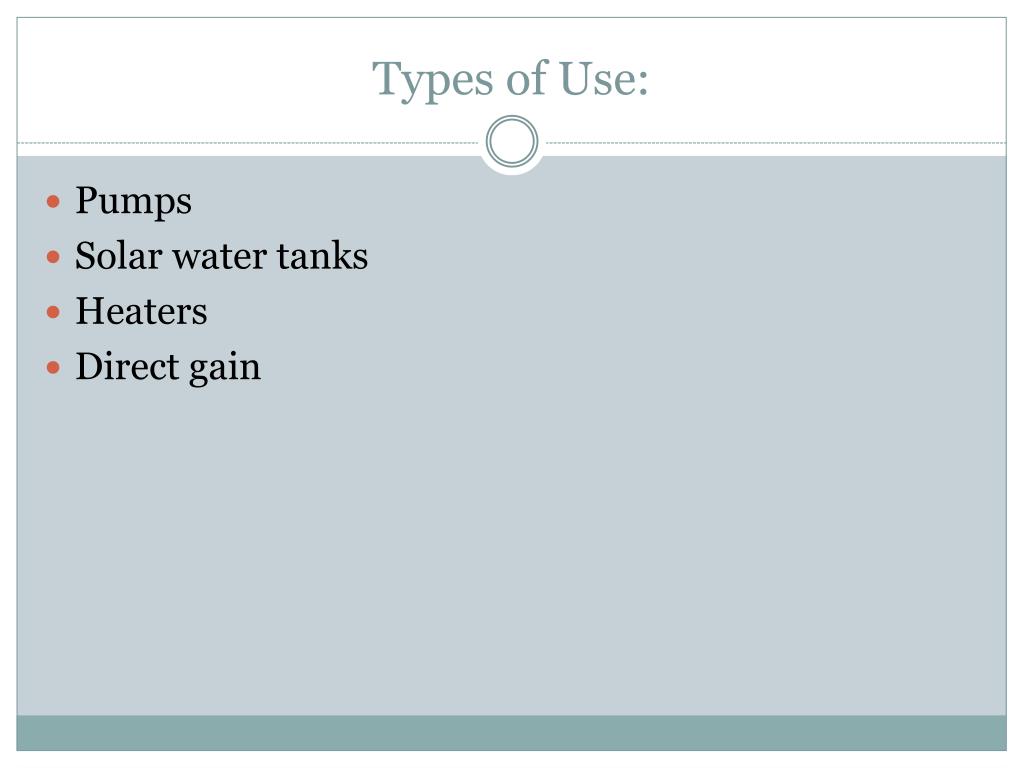The height and width of the screenshot is (768, 1024).
Task: Click the orange bullet dot beside Pumps
Action: tap(54, 202)
